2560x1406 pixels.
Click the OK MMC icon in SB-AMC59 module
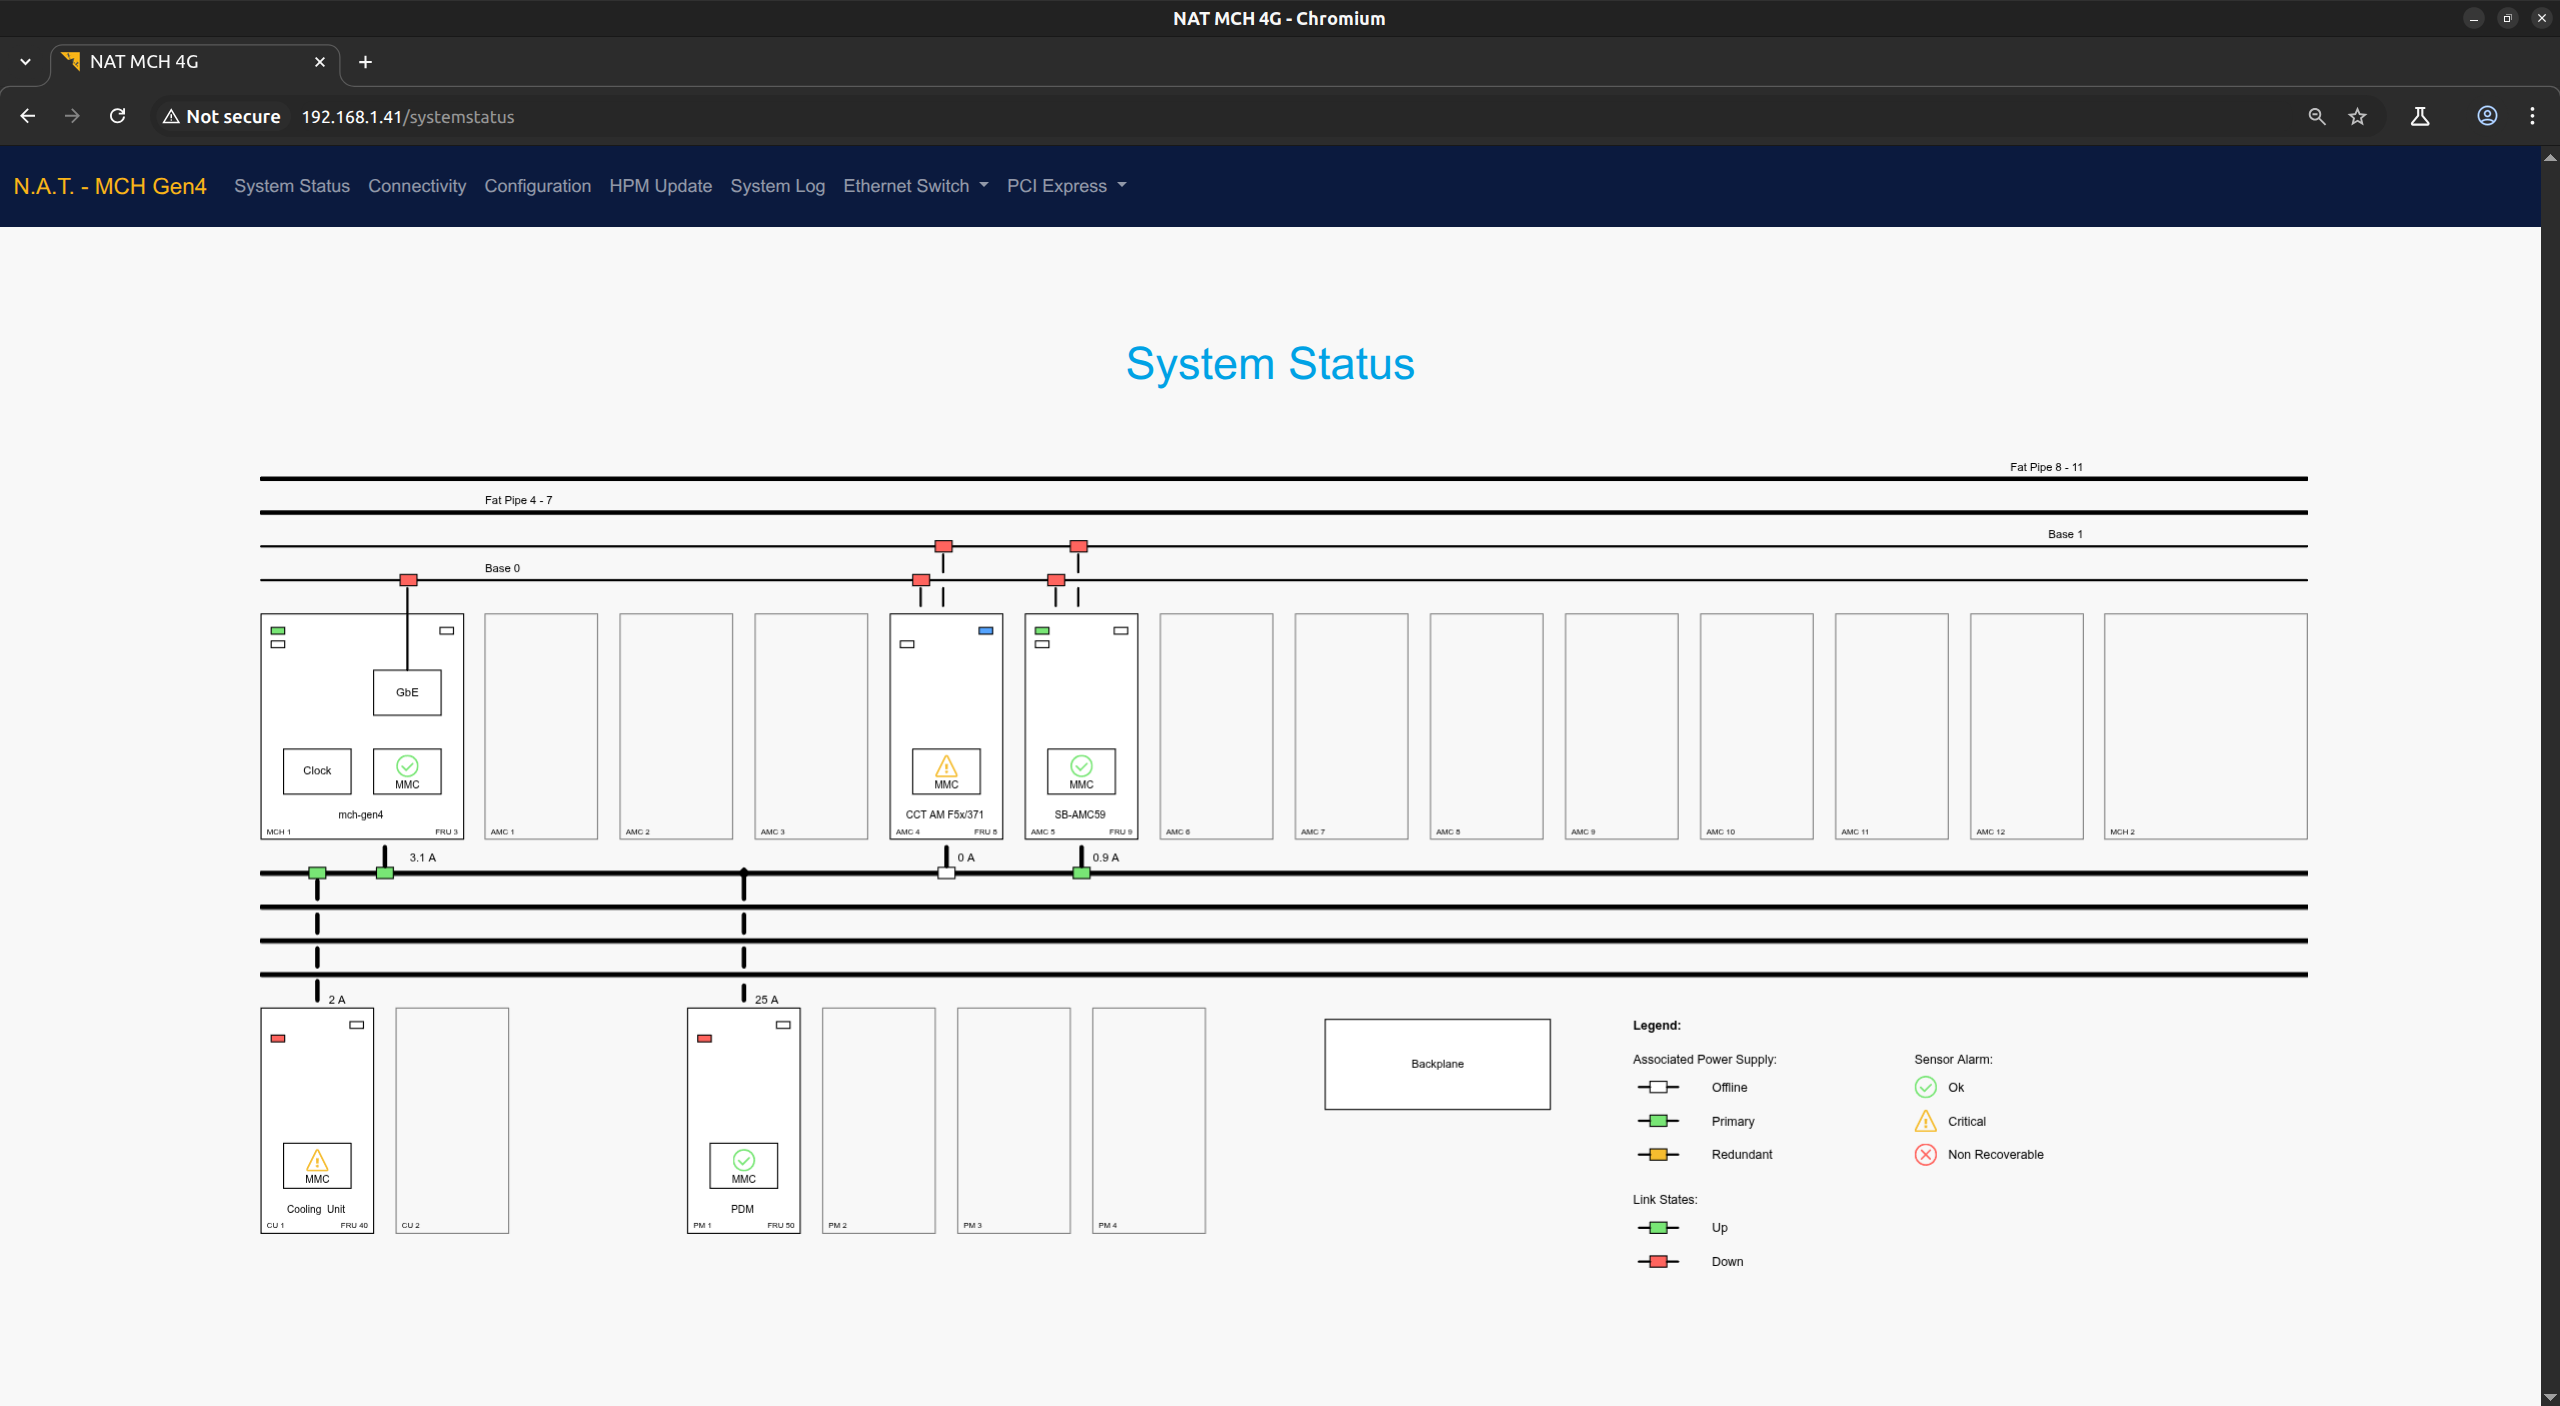1080,767
